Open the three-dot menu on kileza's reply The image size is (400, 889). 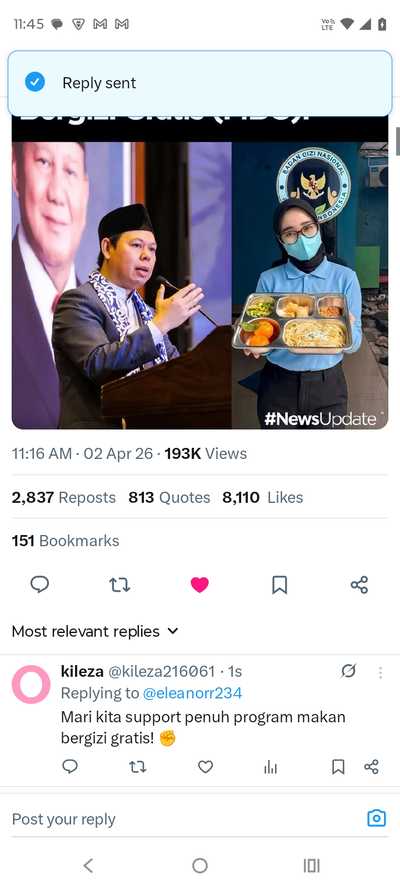point(380,672)
